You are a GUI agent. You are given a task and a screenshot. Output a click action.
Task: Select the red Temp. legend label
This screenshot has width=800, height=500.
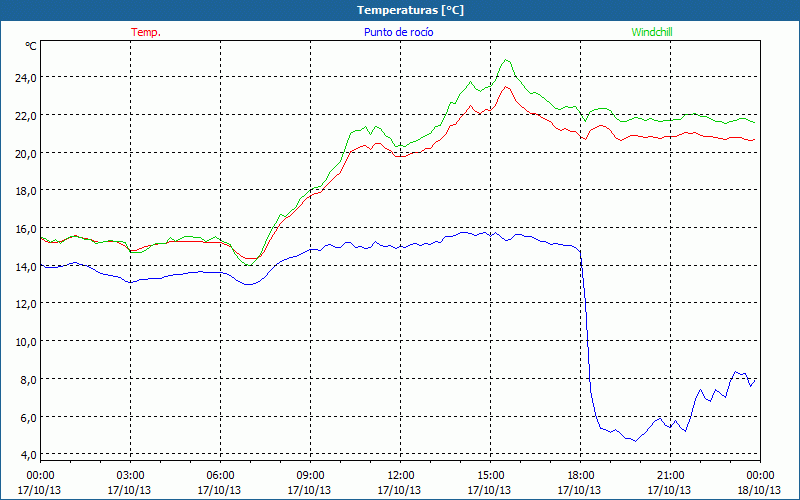point(146,32)
